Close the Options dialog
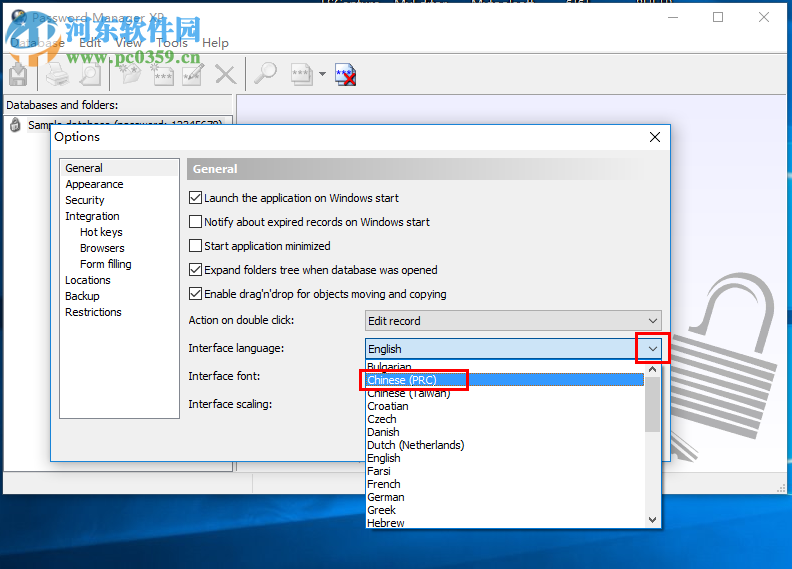 pyautogui.click(x=655, y=137)
